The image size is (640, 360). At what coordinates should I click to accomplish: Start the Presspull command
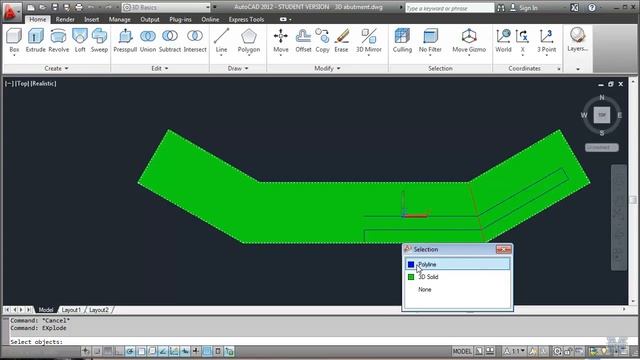125,40
